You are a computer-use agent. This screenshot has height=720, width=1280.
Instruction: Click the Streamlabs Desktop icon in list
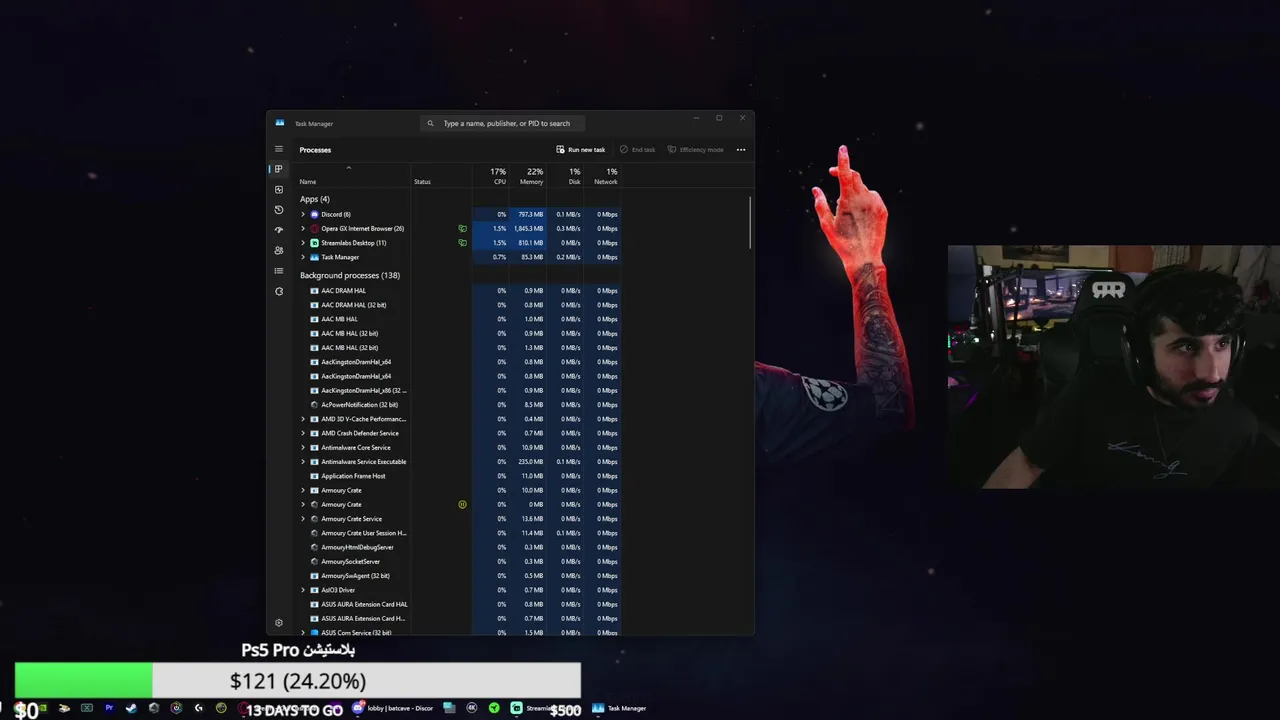pos(314,243)
